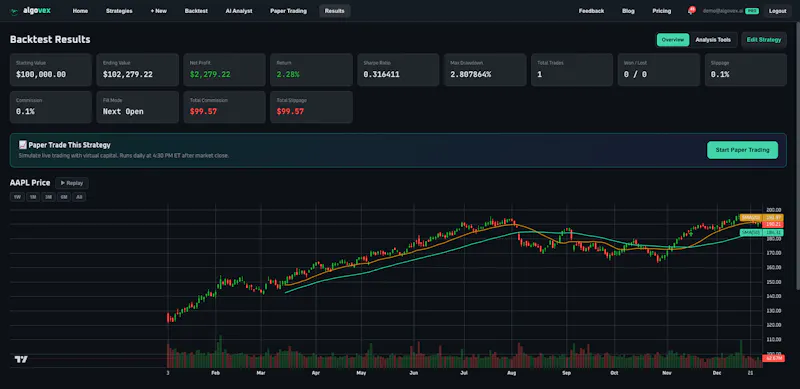Click the Won / Lost 0 / 0 card
800x389 pixels.
point(659,69)
